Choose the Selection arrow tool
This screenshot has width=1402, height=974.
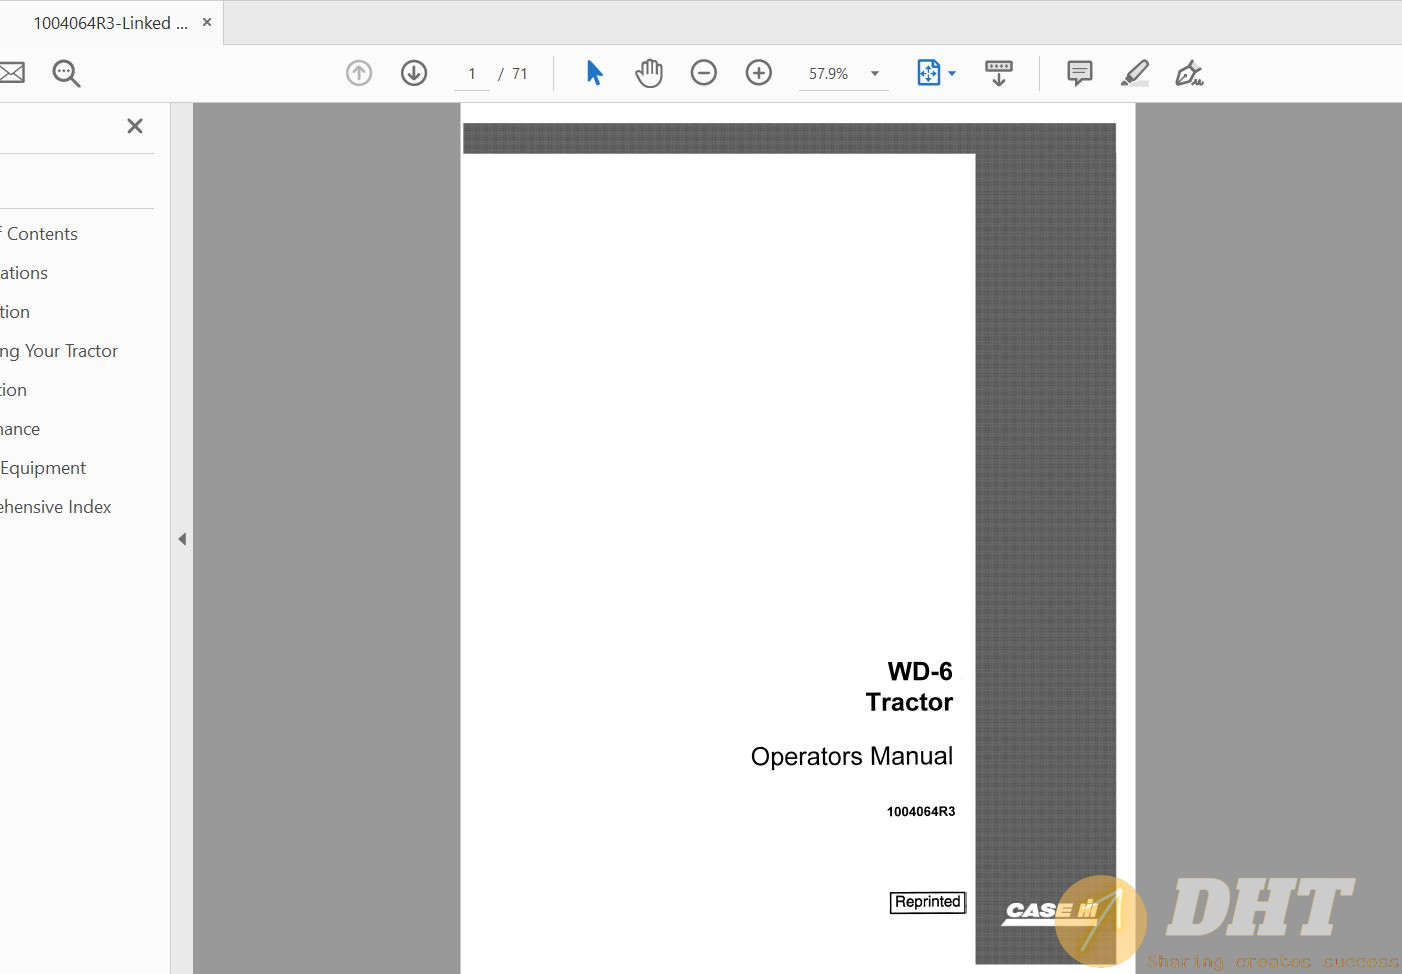pos(594,73)
